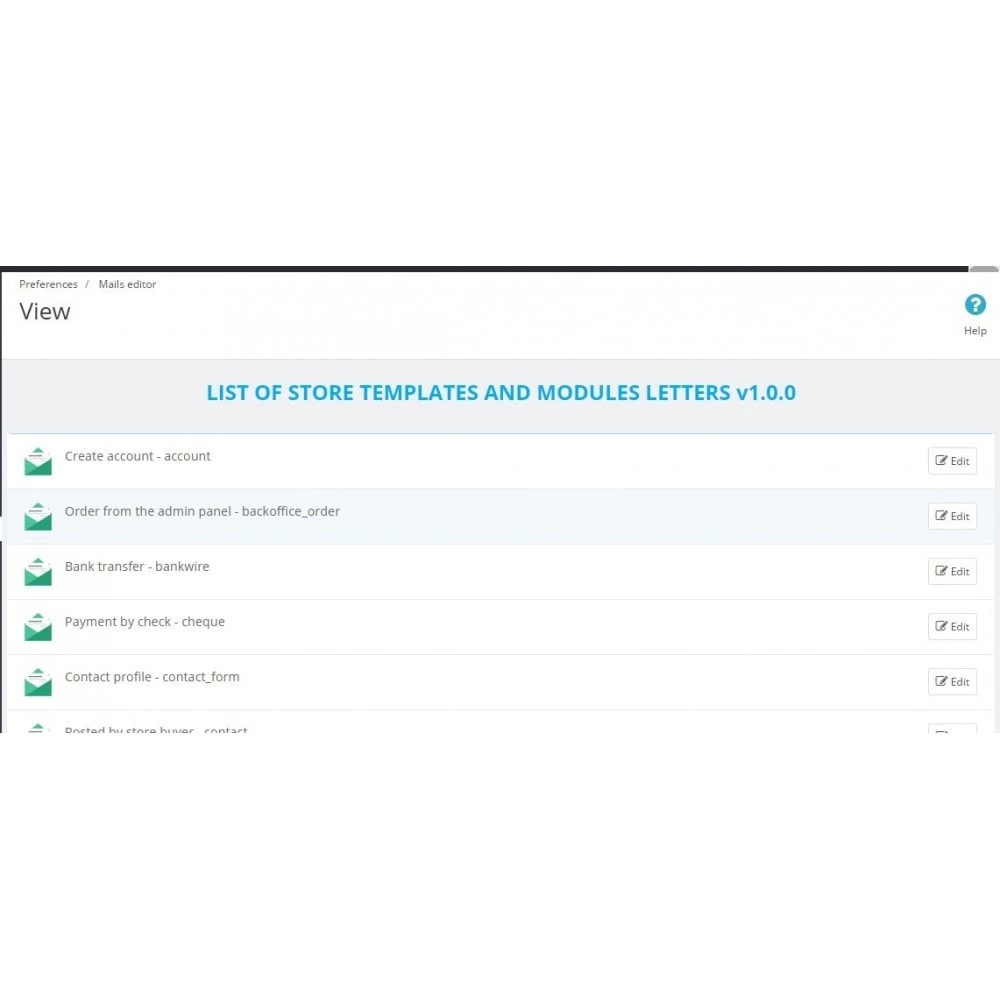Screen dimensions: 1000x1000
Task: Select the Bank transfer - bankwire row text
Action: (136, 566)
